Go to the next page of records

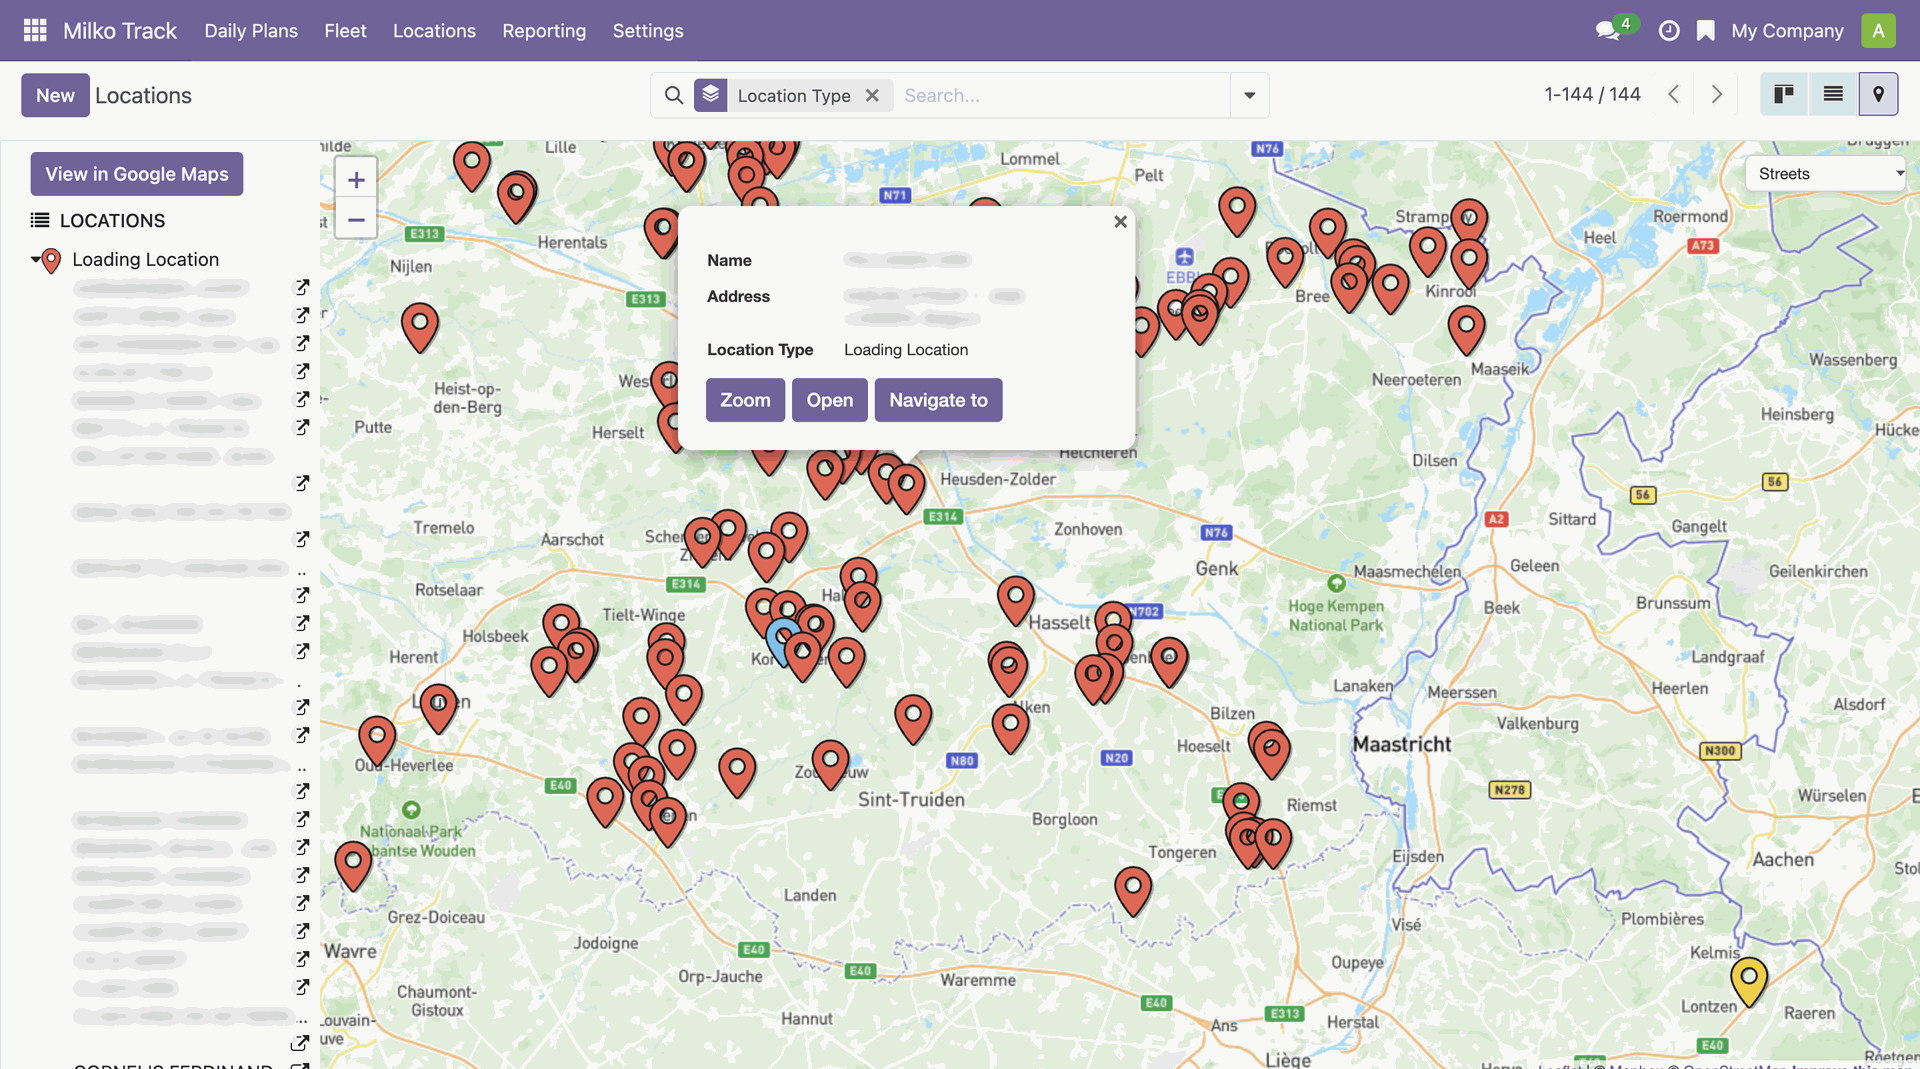tap(1717, 94)
